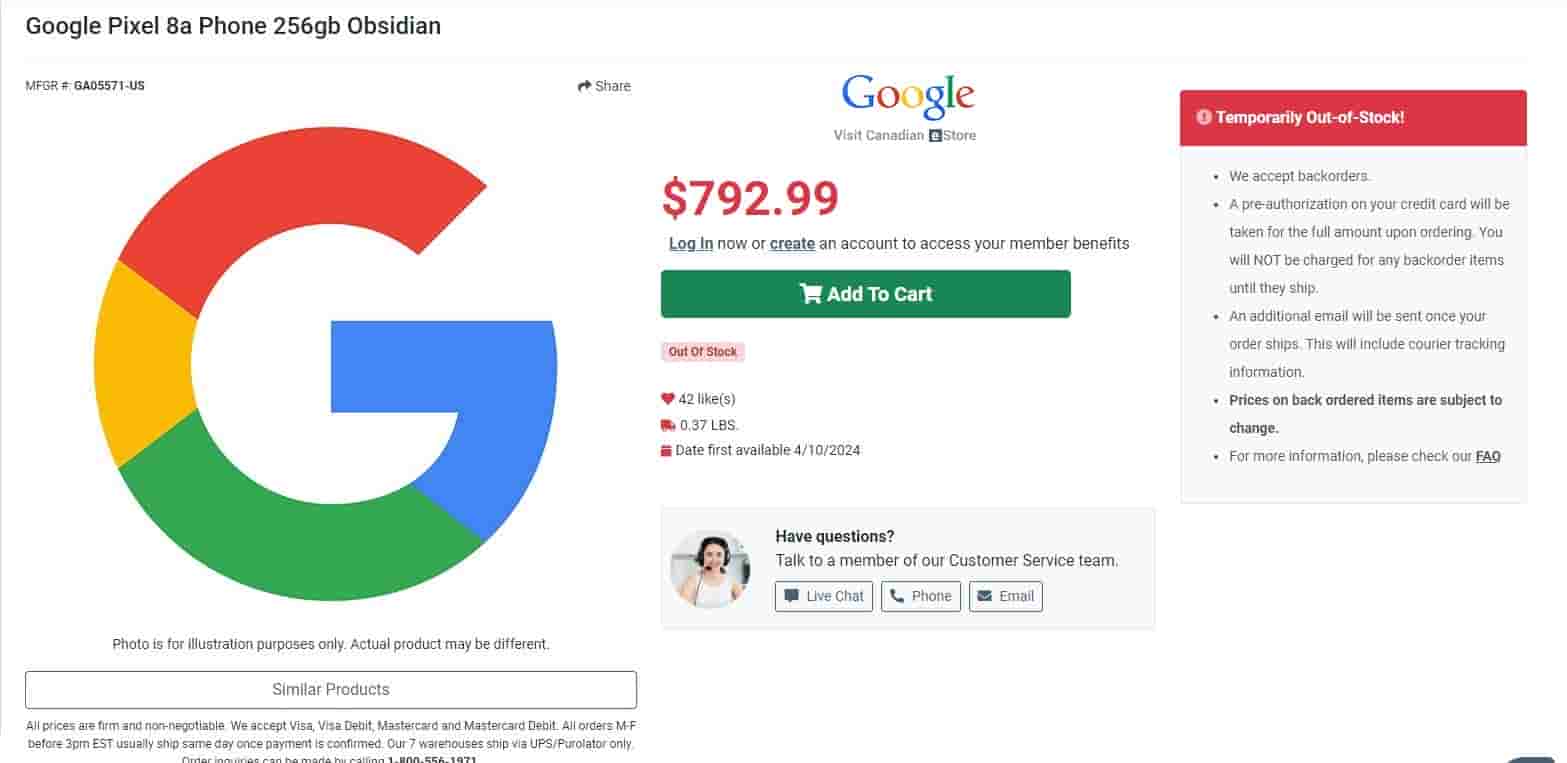Open the Similar Products button
This screenshot has height=763, width=1567.
pyautogui.click(x=330, y=690)
